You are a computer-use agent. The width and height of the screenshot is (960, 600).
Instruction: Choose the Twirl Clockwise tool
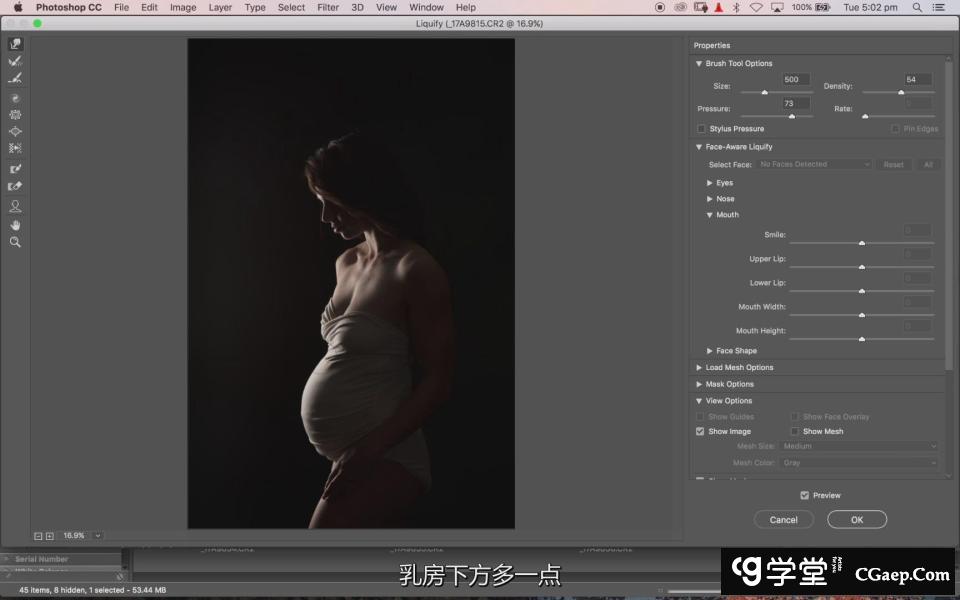15,98
